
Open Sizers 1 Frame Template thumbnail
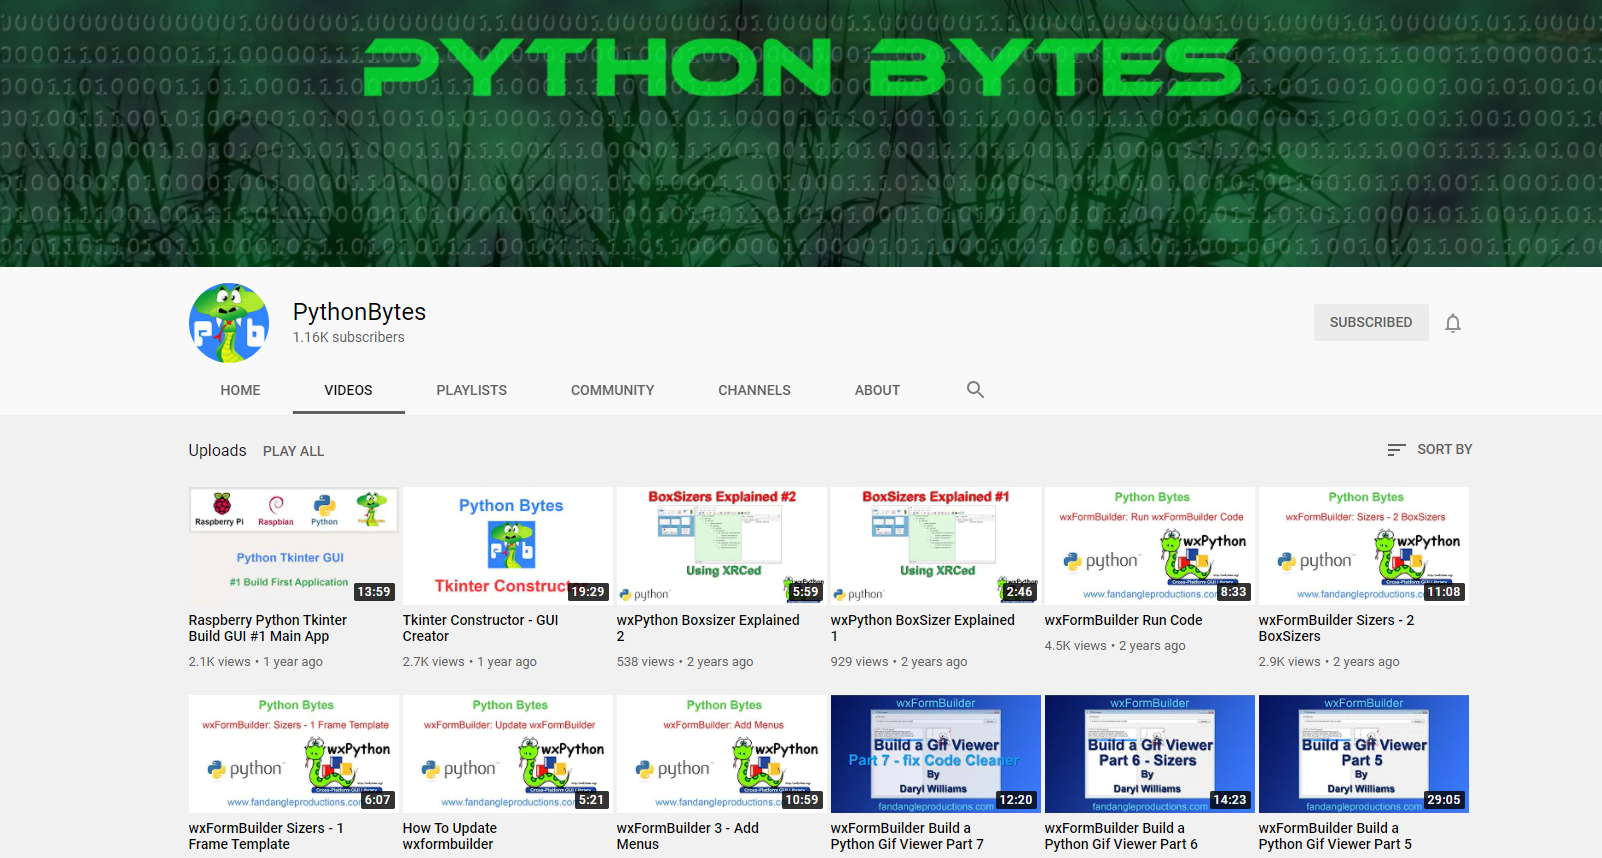[294, 754]
